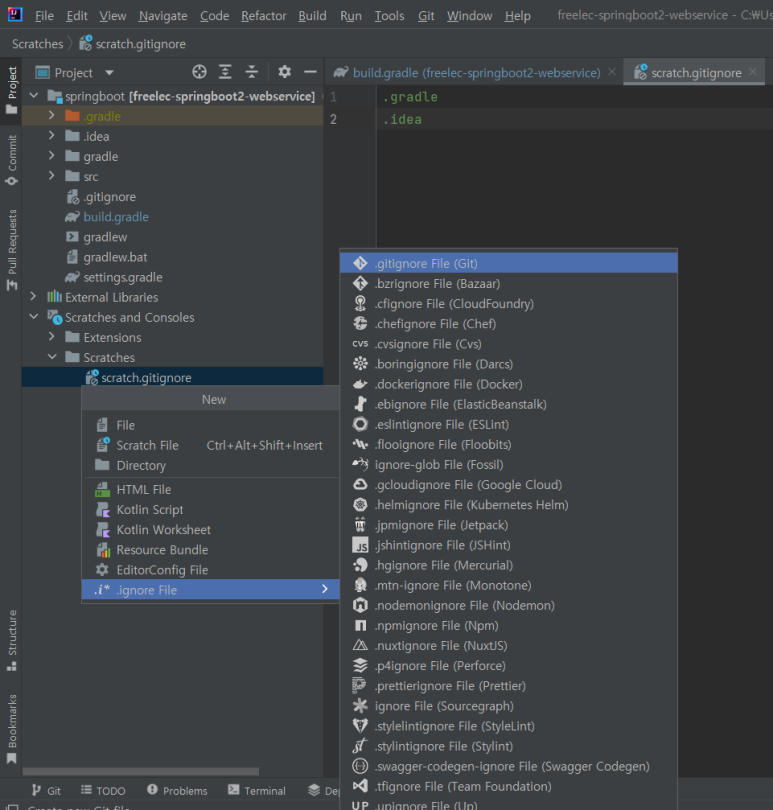Select .jshintignore File (JSHint) entry

click(508, 545)
